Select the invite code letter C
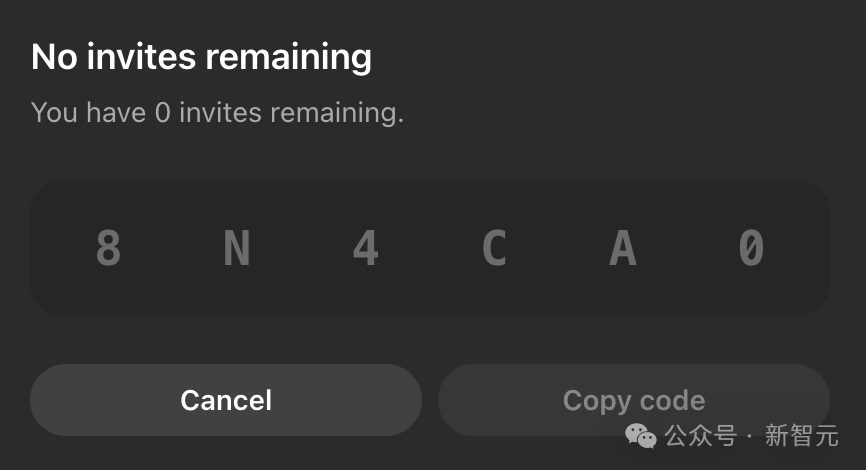 click(x=494, y=248)
